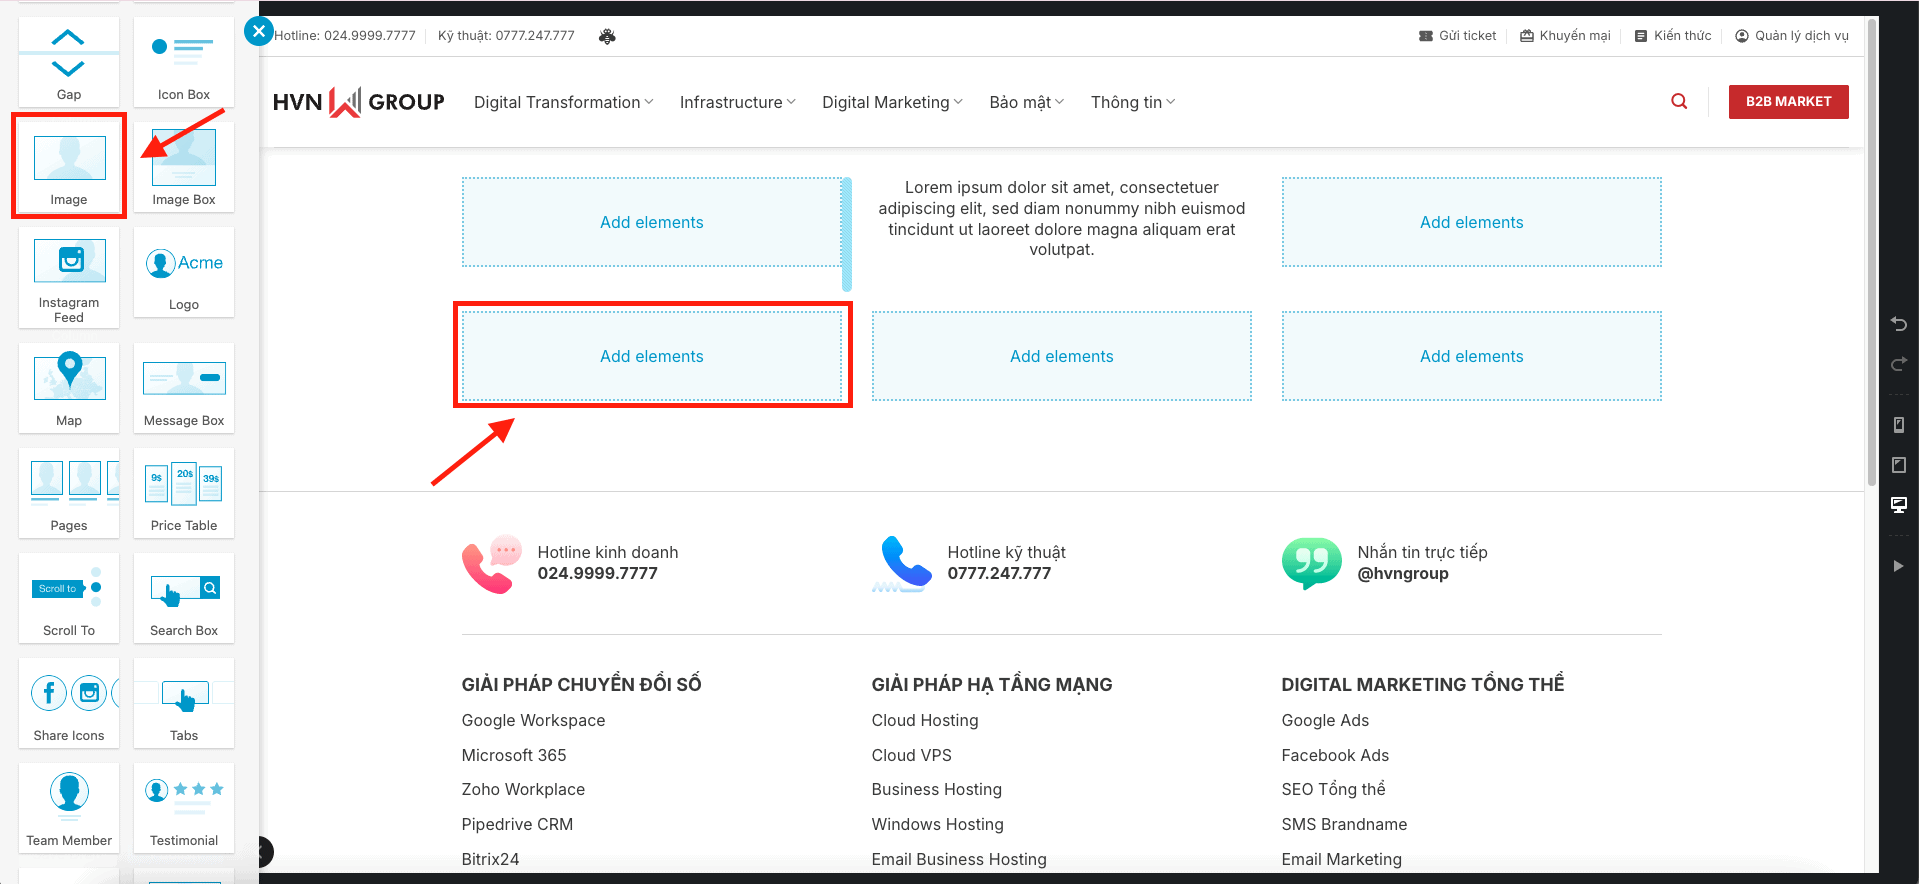Open the Digital Marketing menu
This screenshot has height=884, width=1919.
click(x=891, y=102)
